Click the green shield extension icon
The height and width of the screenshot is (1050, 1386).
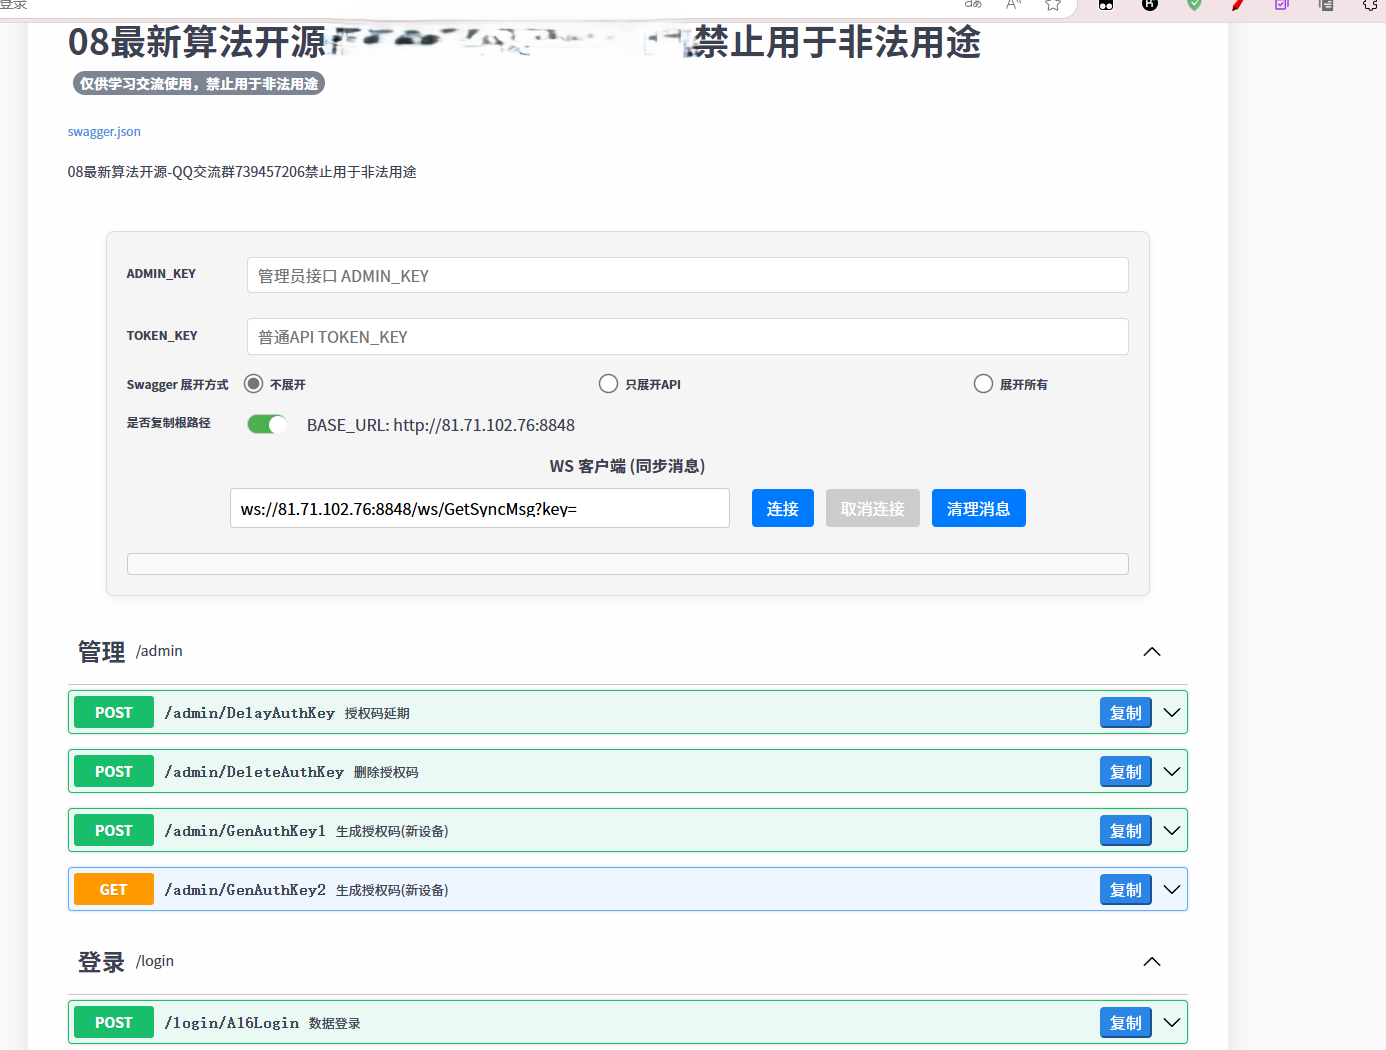point(1194,5)
